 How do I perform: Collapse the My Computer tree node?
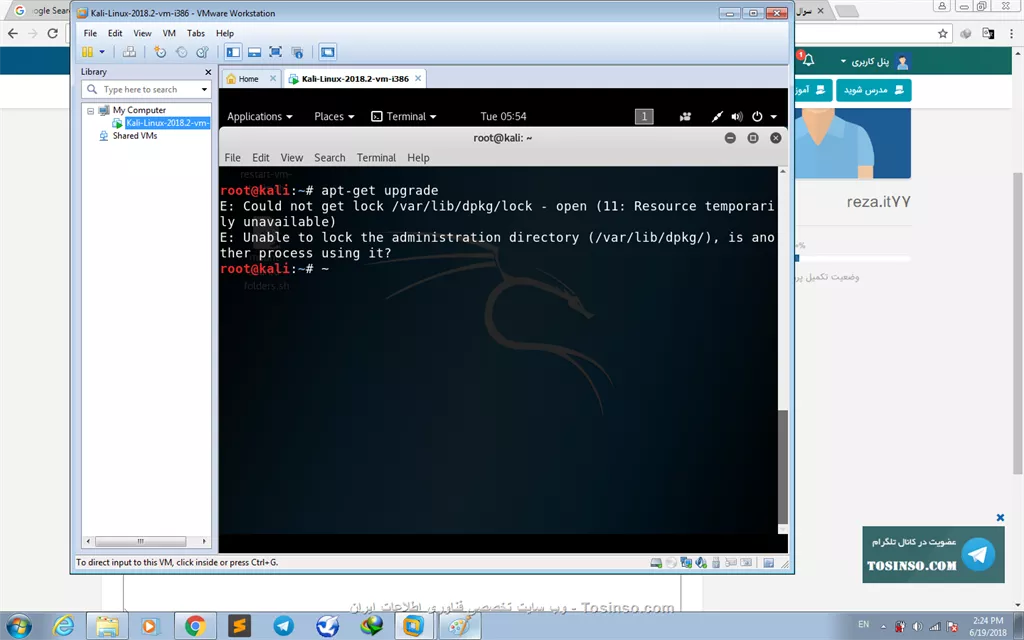coord(91,110)
